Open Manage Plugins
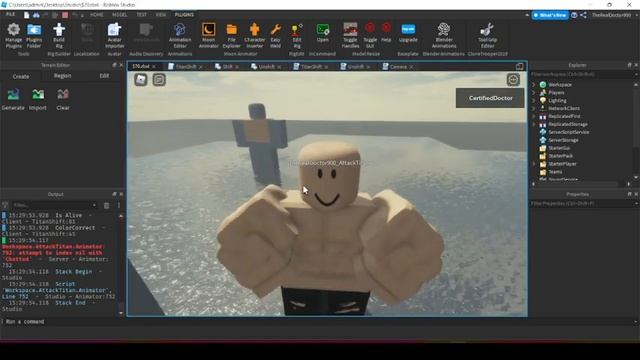 point(13,36)
